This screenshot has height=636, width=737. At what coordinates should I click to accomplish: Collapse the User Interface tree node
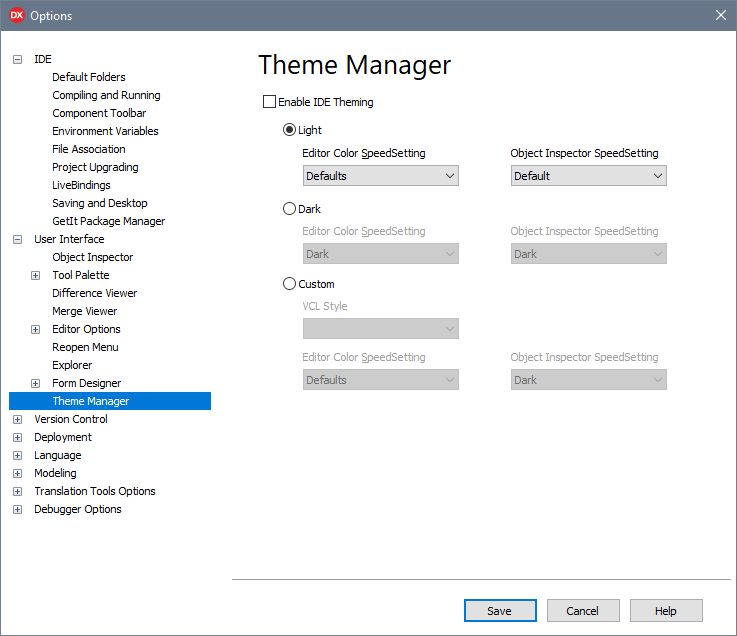(x=17, y=239)
